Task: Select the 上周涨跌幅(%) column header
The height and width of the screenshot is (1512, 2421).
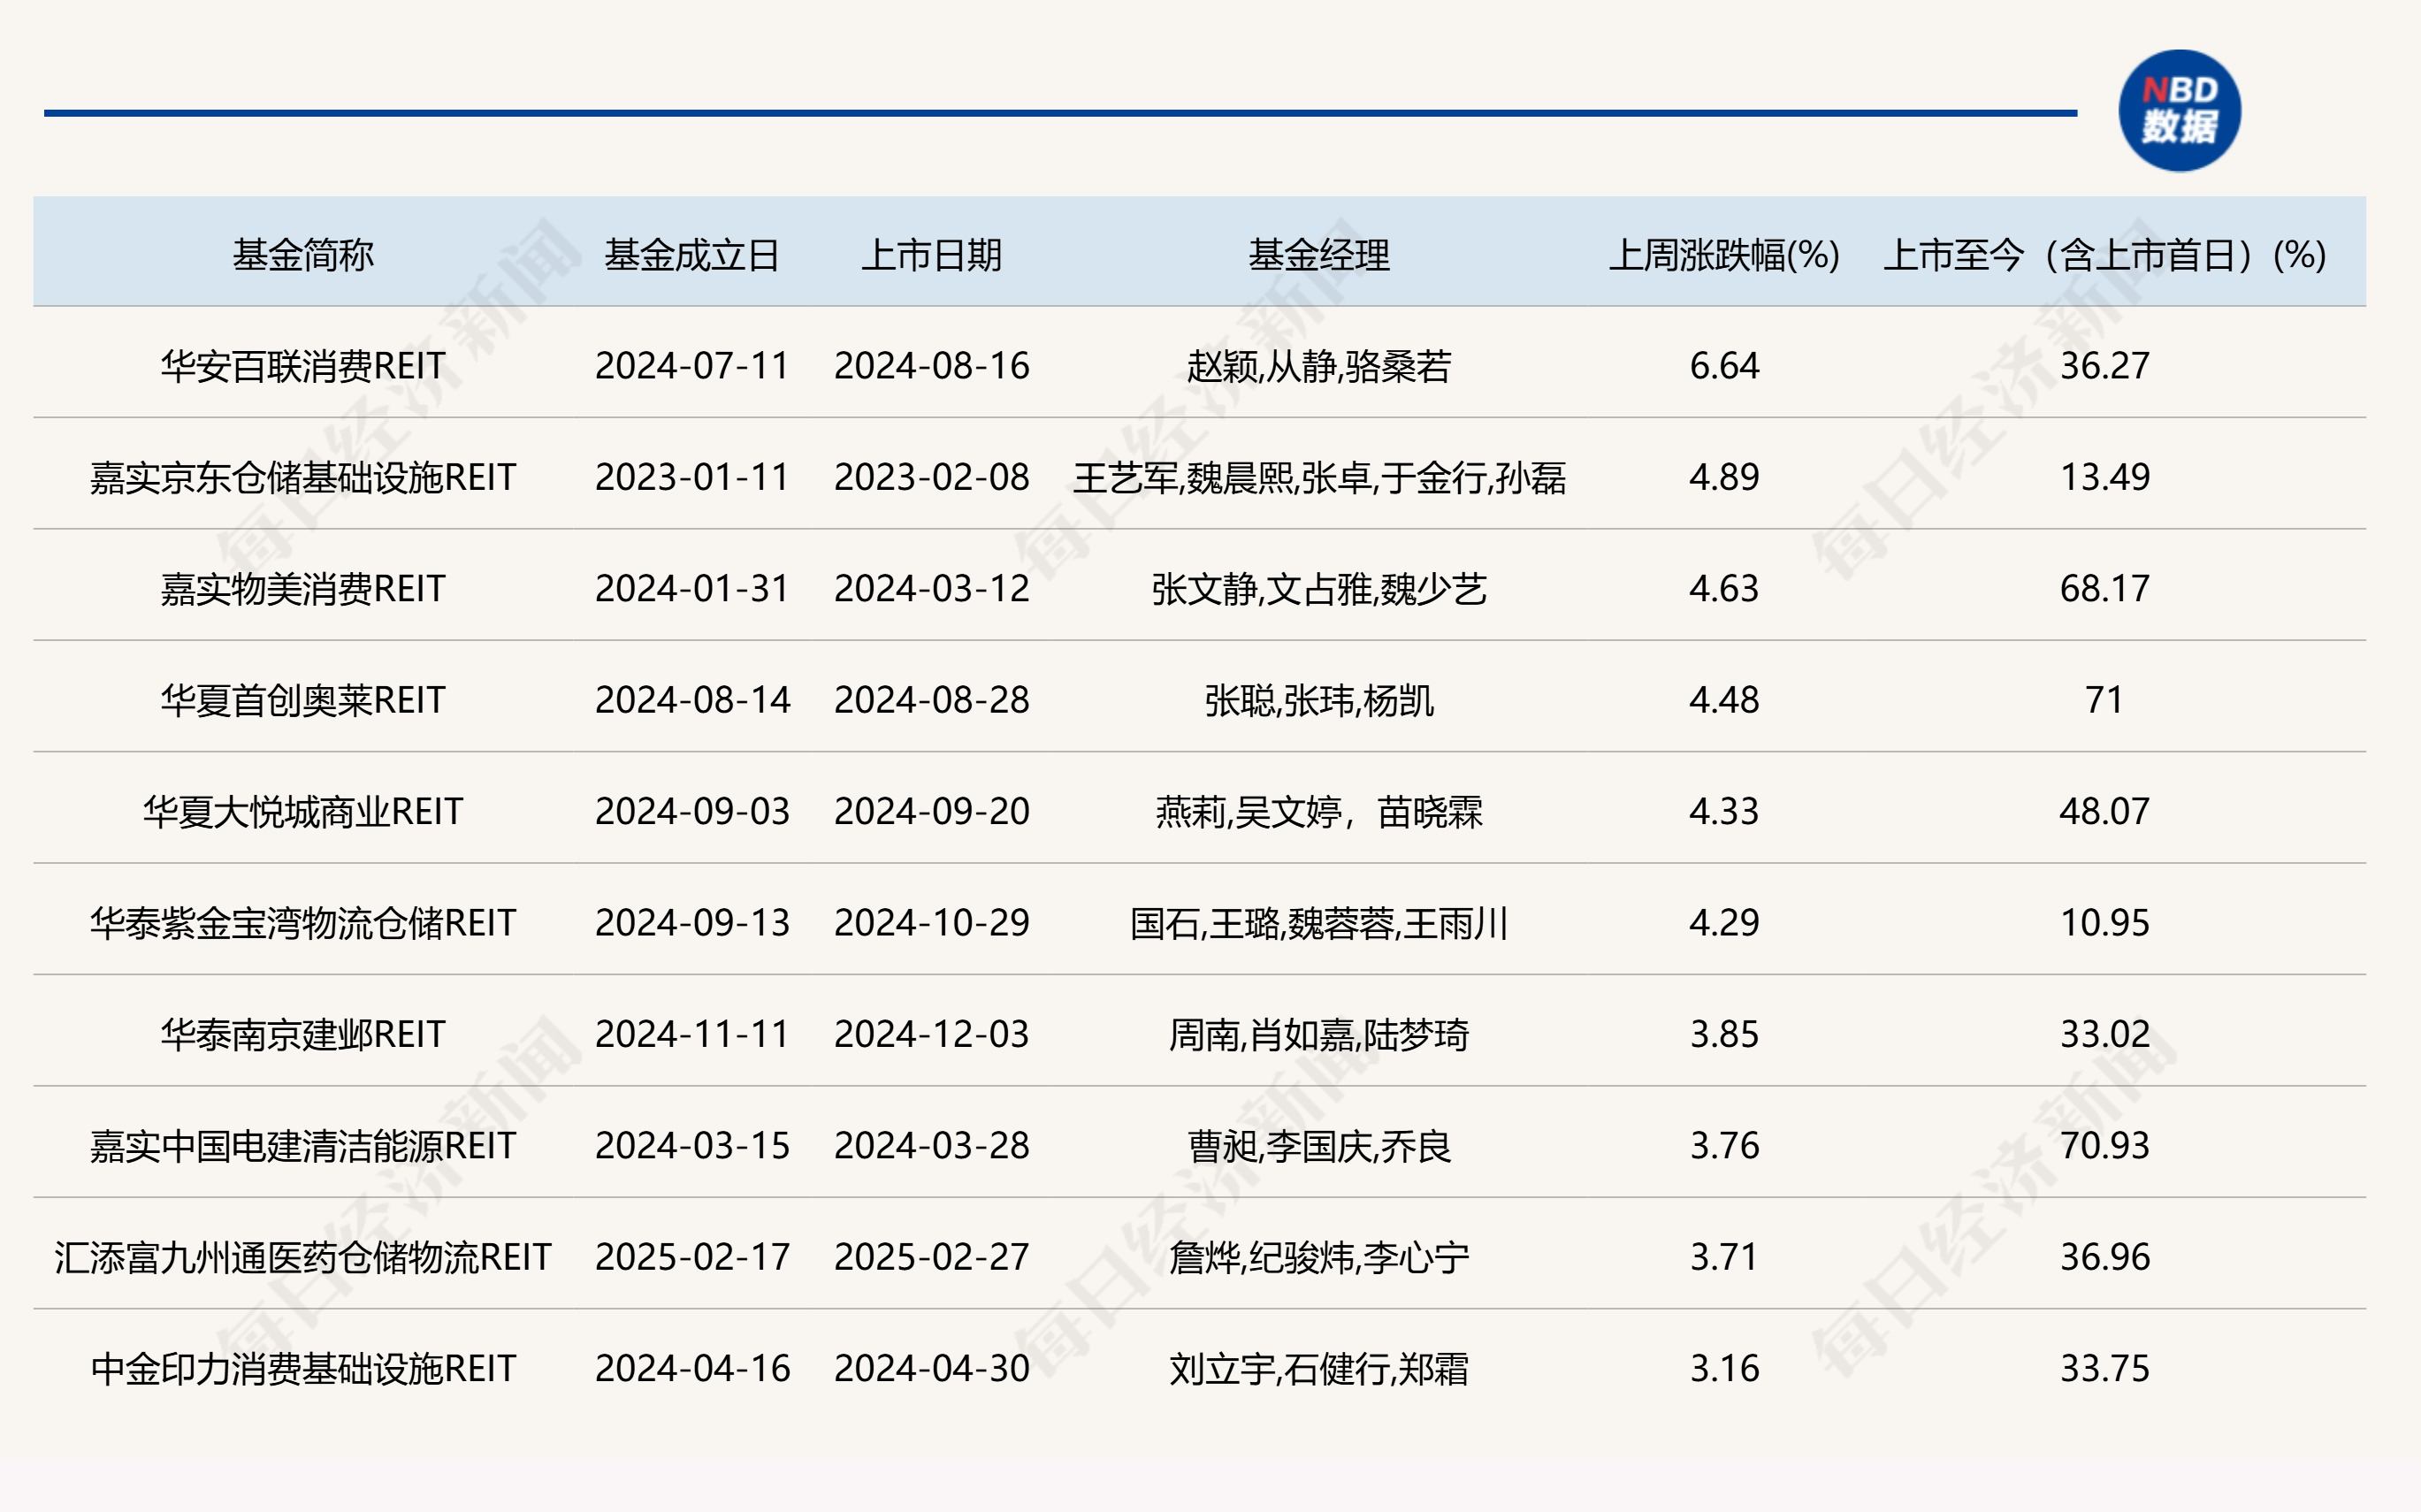Action: pos(1724,255)
